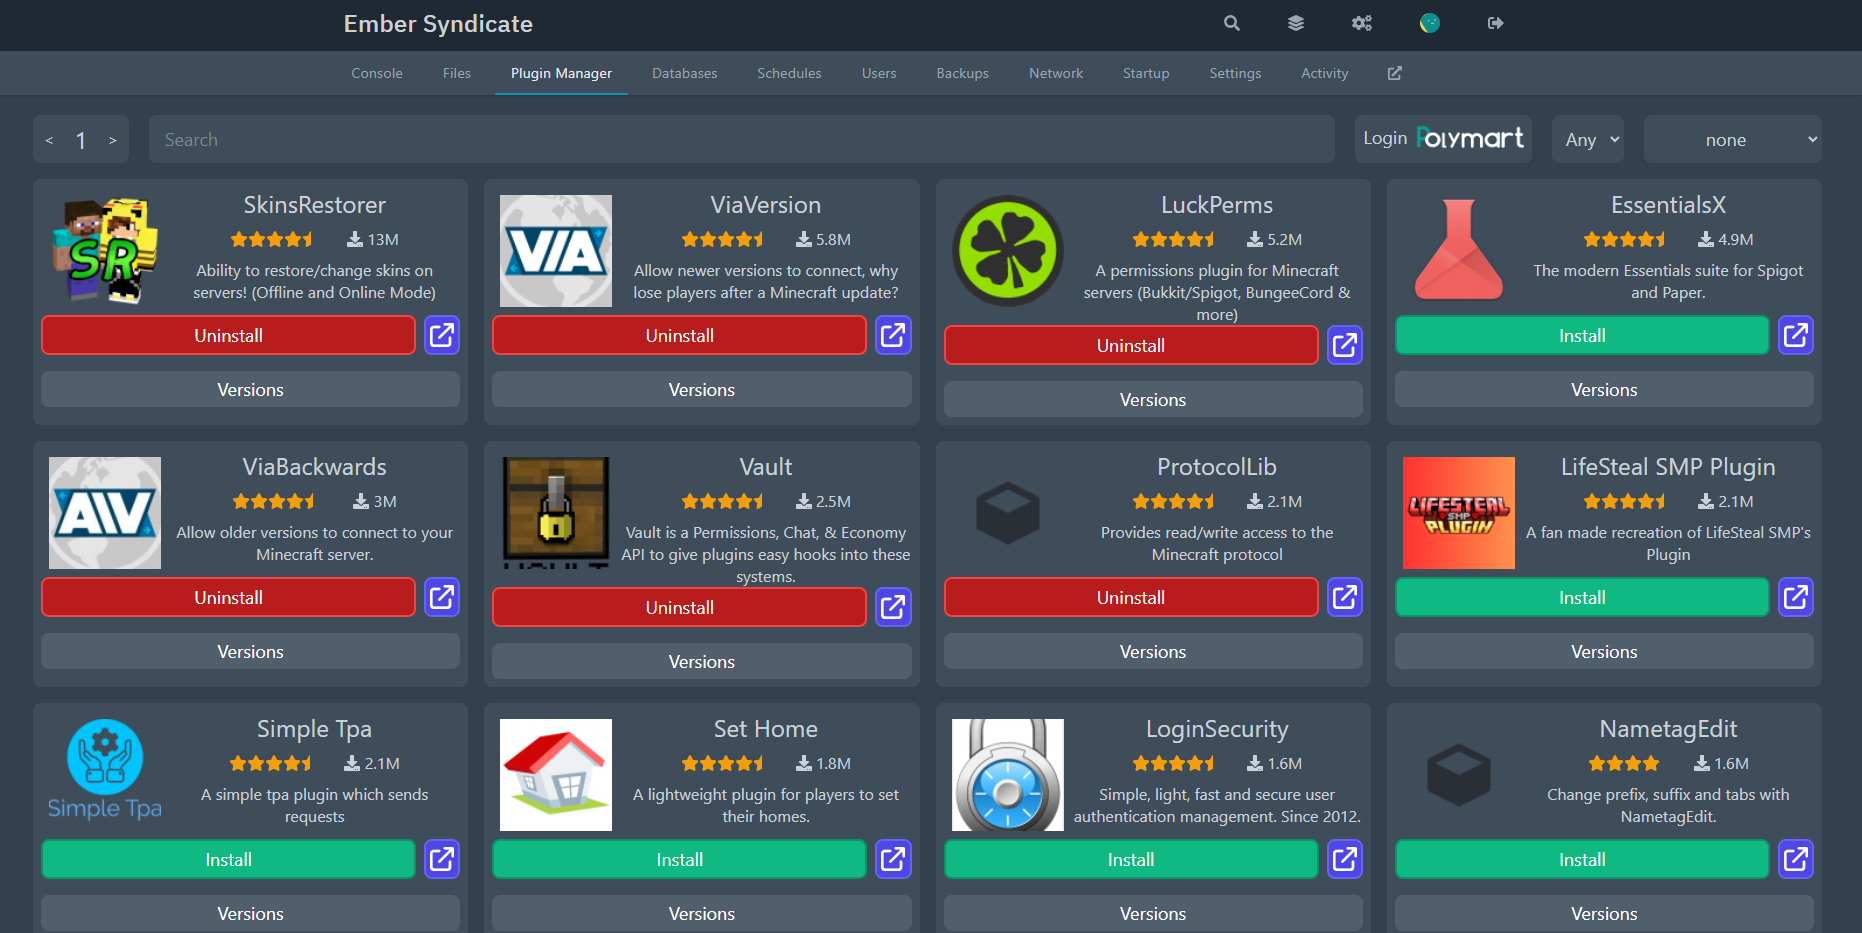Screen dimensions: 1862x933
Task: Expand Versions for SkinsRestorer
Action: point(250,390)
